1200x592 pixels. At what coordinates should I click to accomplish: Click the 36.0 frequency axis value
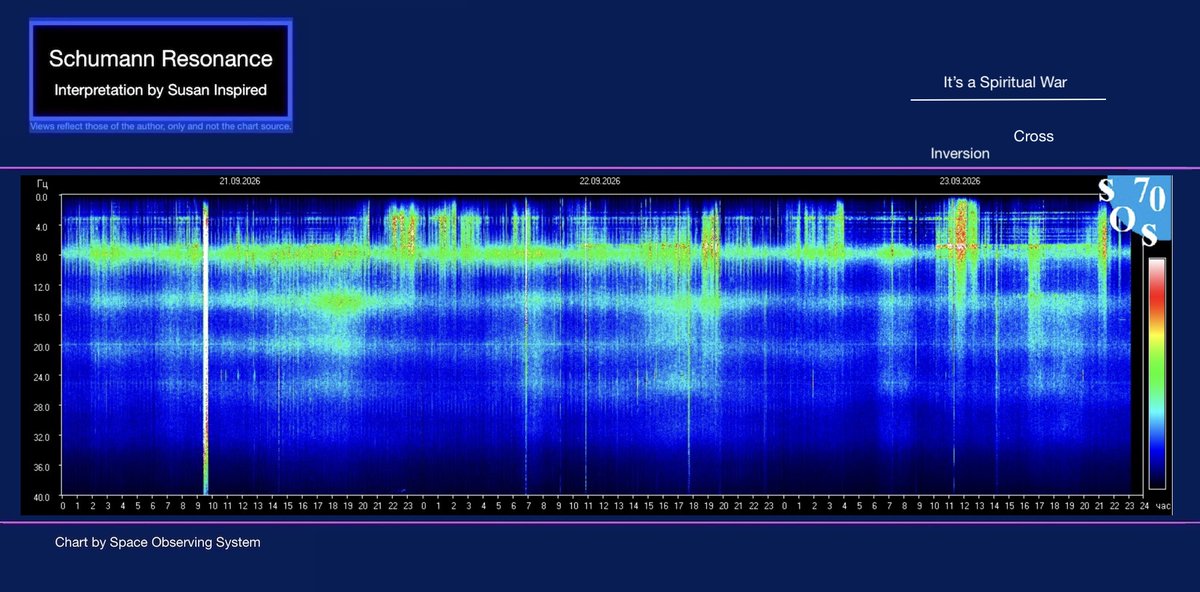(40, 467)
